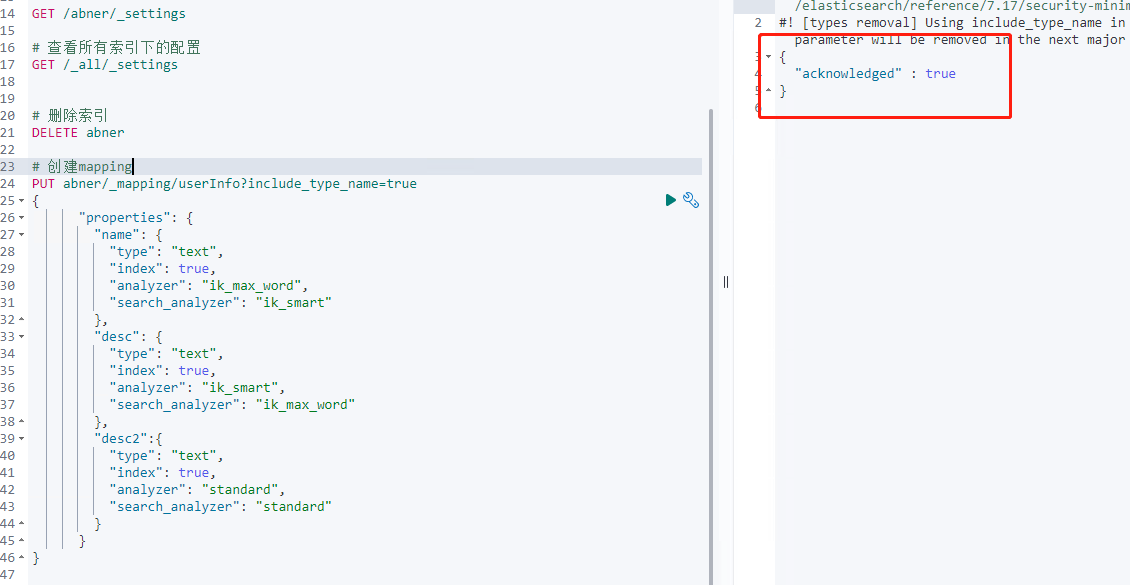The width and height of the screenshot is (1130, 585).
Task: Click the "standard" search_analyzer value on line 43
Action: tap(293, 507)
